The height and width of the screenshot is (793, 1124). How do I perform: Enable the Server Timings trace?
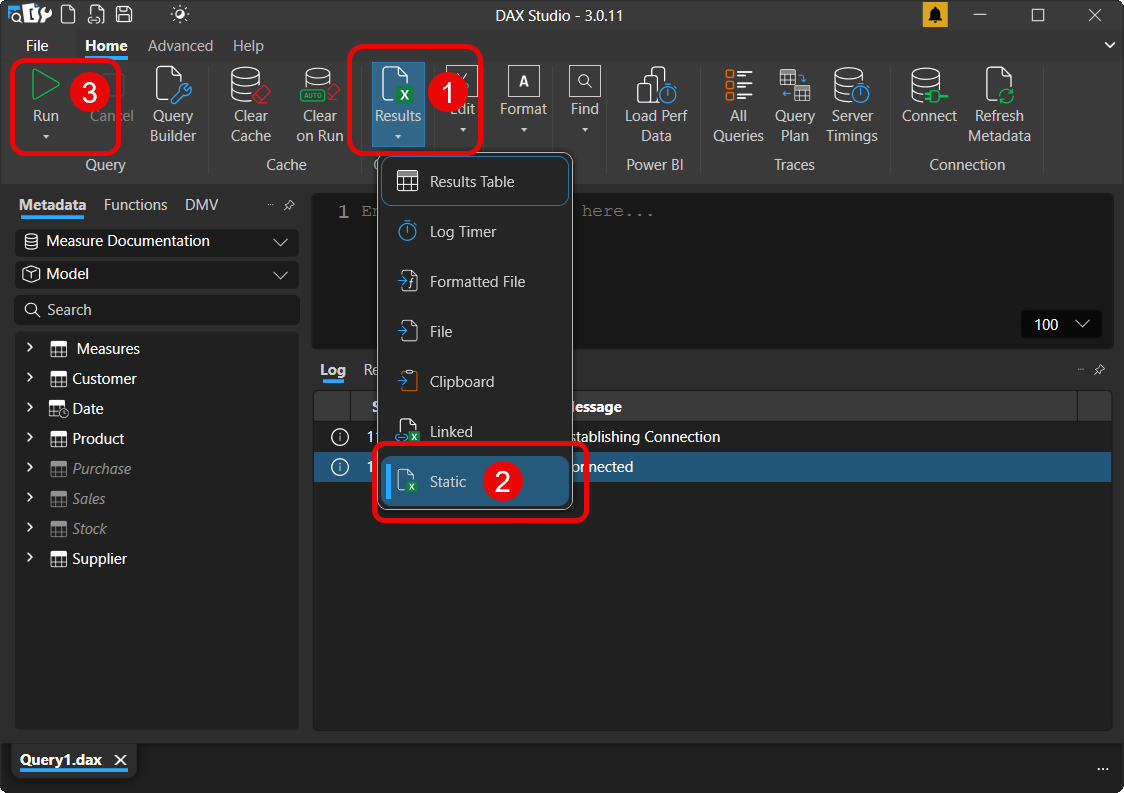point(852,105)
